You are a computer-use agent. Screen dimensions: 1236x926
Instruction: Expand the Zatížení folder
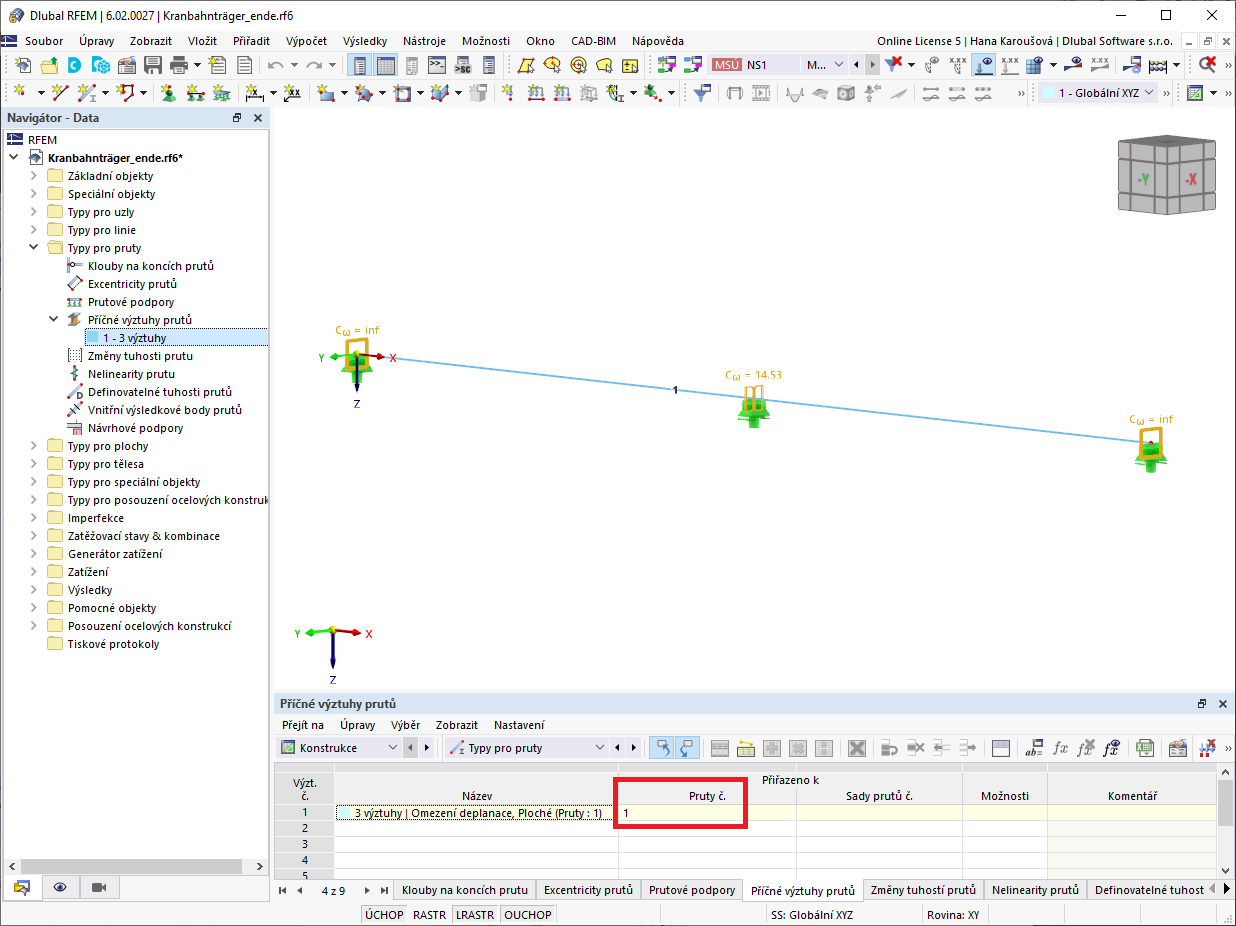pyautogui.click(x=33, y=572)
